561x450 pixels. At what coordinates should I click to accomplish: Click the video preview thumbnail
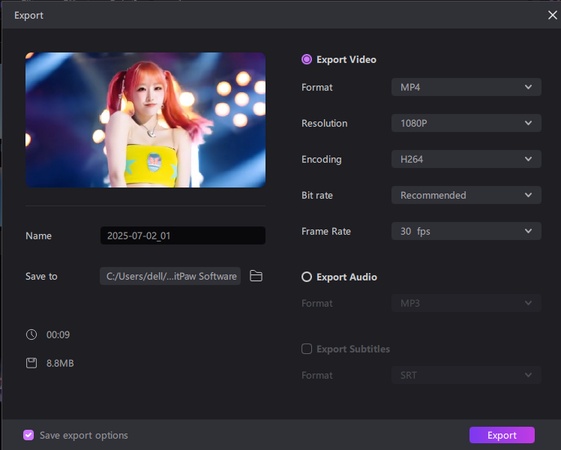pyautogui.click(x=146, y=120)
